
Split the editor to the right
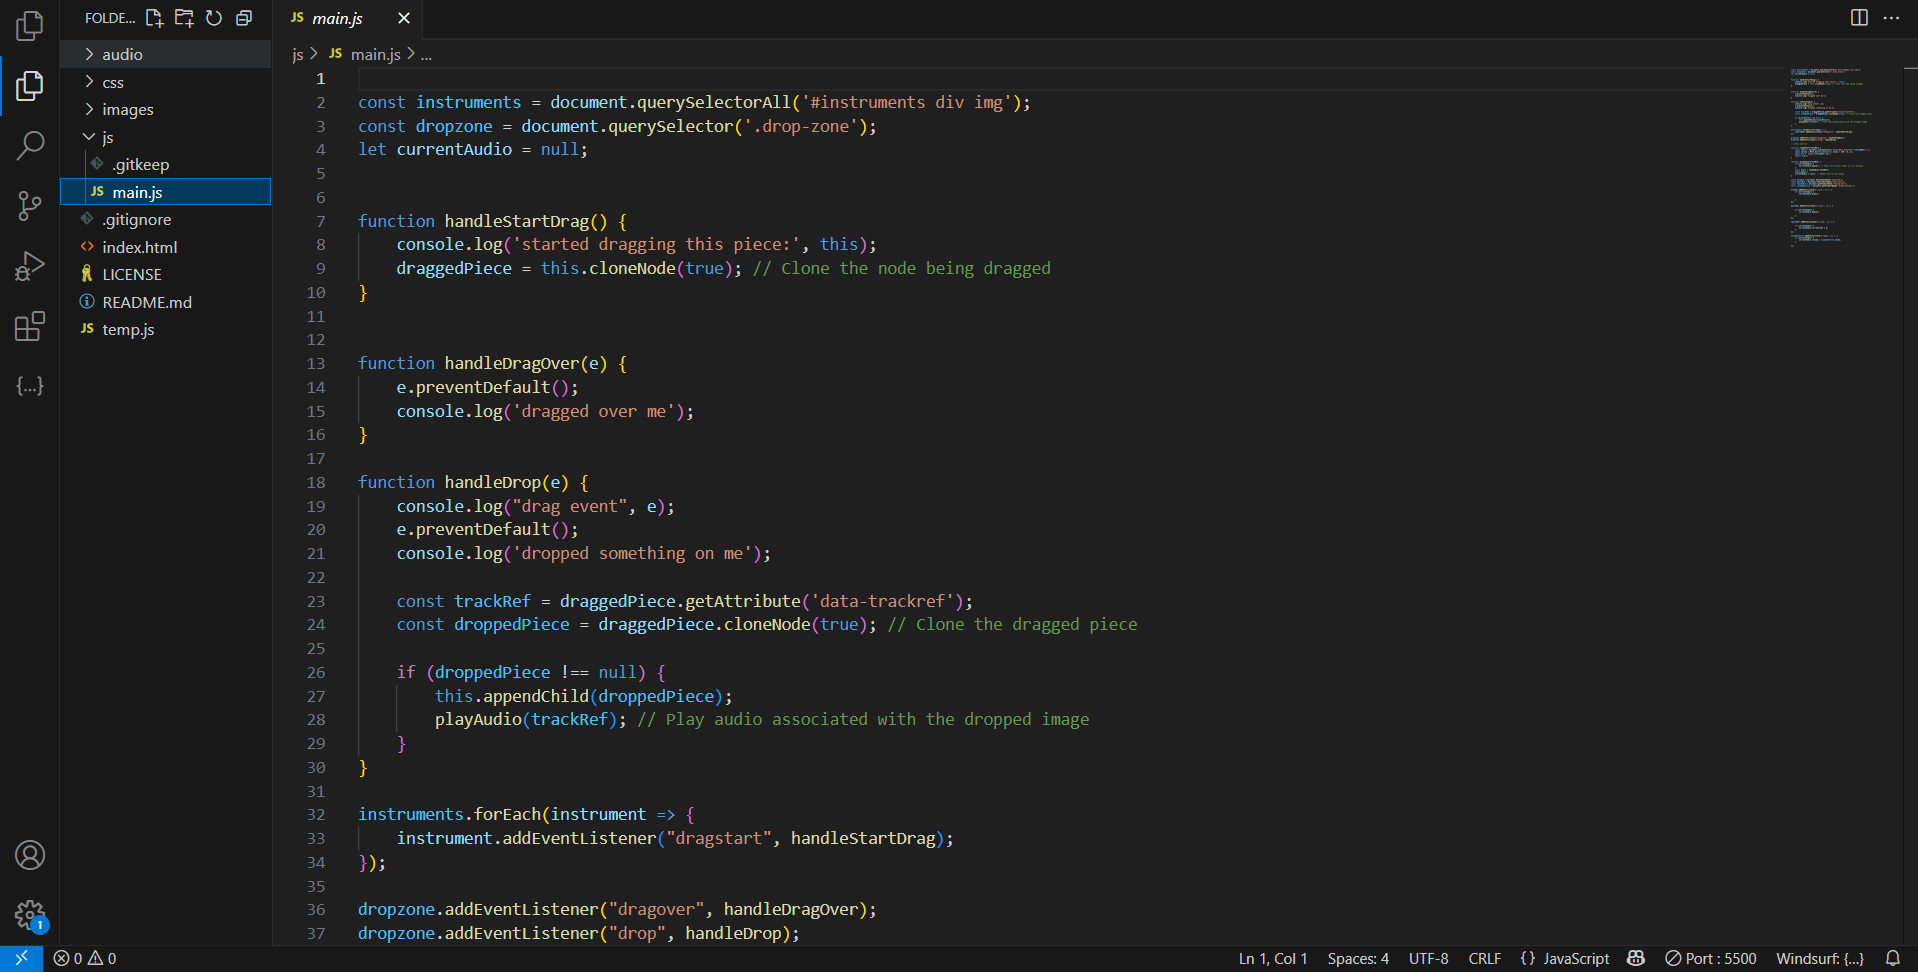pyautogui.click(x=1859, y=18)
